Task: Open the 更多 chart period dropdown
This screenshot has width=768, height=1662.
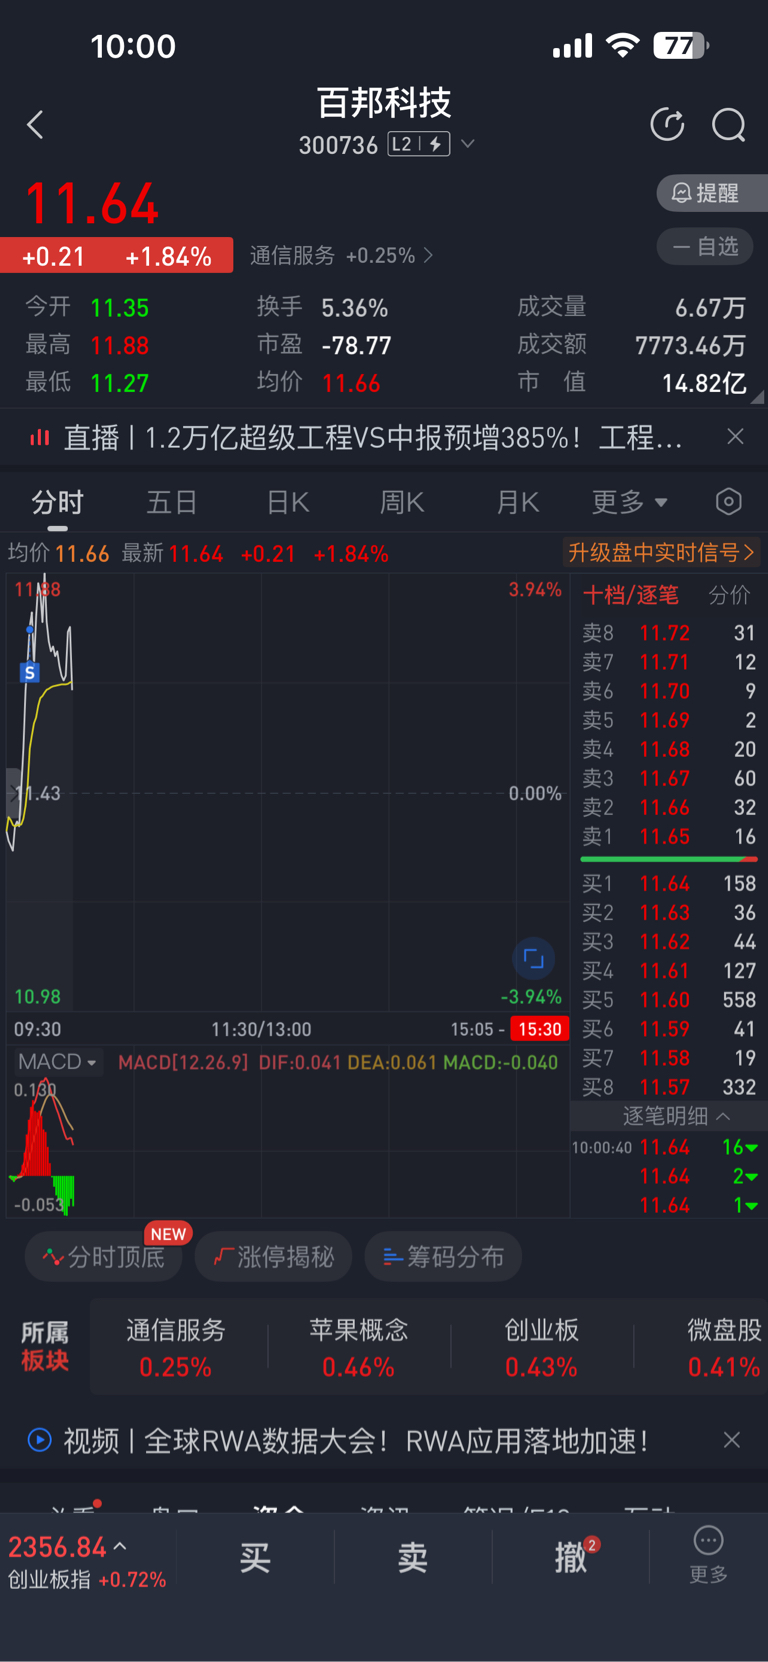Action: click(629, 502)
